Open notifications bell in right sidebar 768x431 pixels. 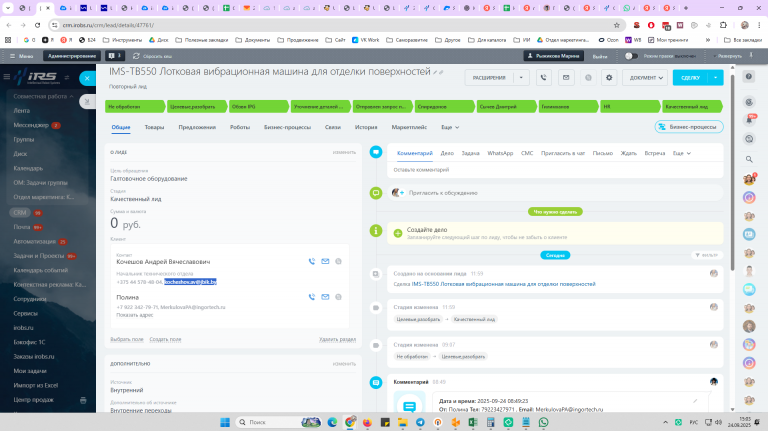click(x=749, y=120)
